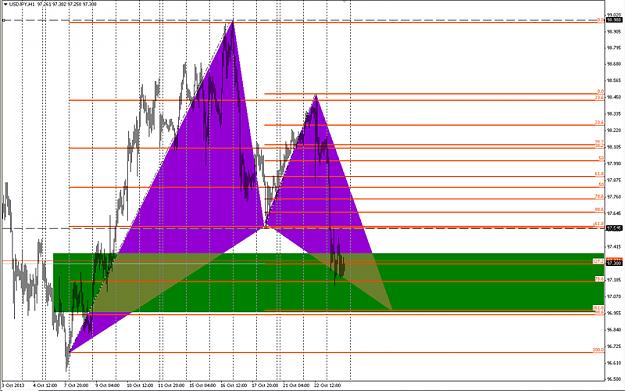
Task: Click the 17 Oct 20:00 time label
Action: (265, 385)
